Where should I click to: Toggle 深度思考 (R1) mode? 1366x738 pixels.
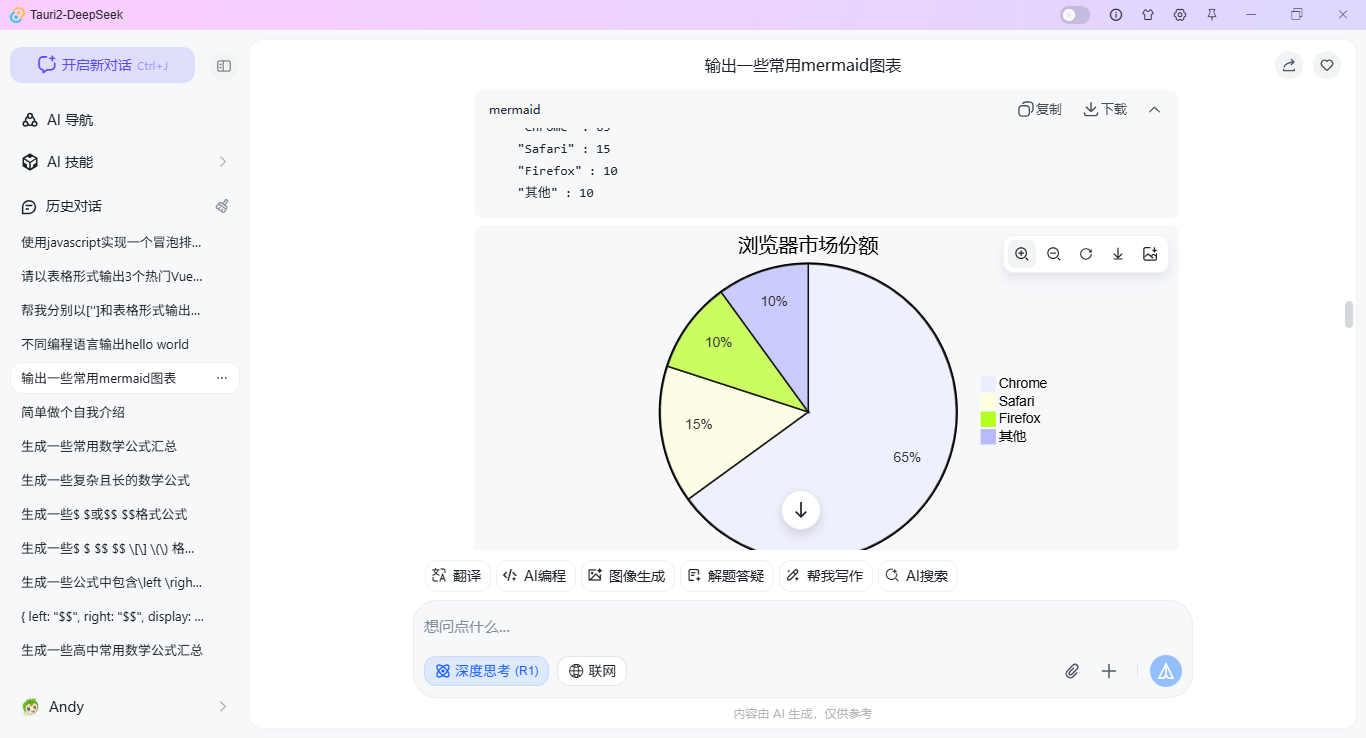coord(487,671)
